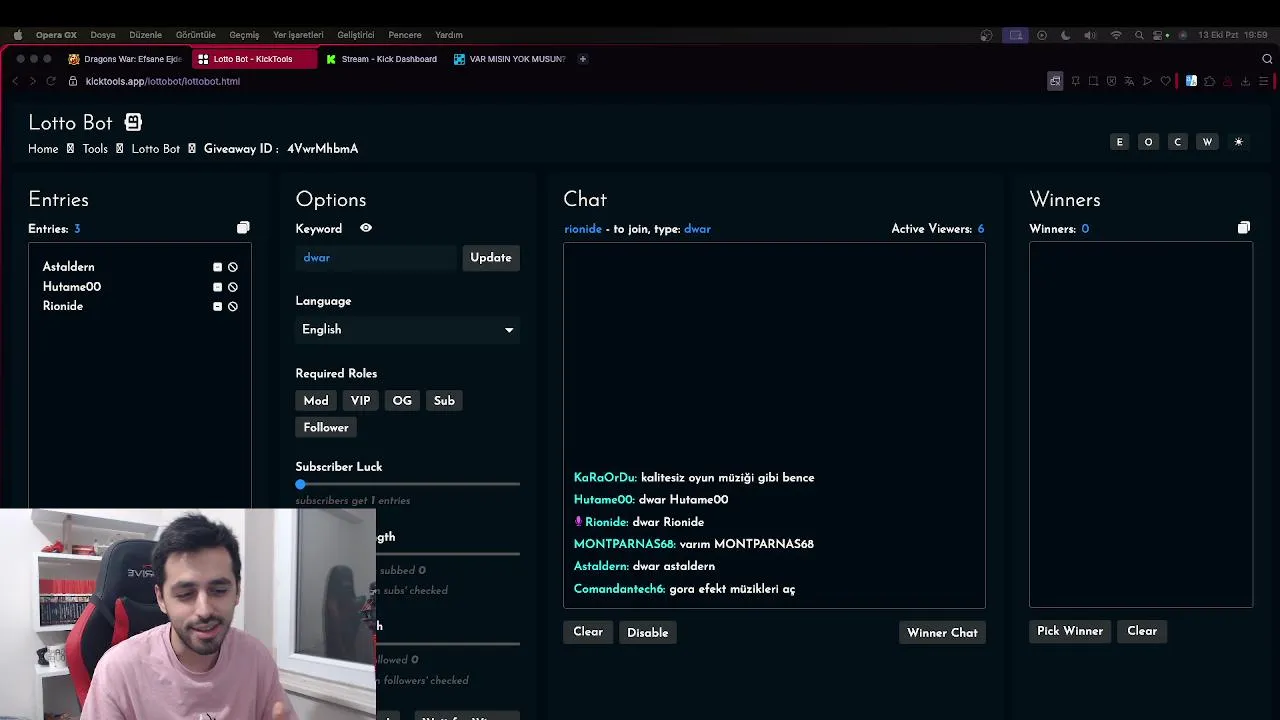Ban Rionide using the block icon
This screenshot has width=1280, height=720.
click(233, 306)
